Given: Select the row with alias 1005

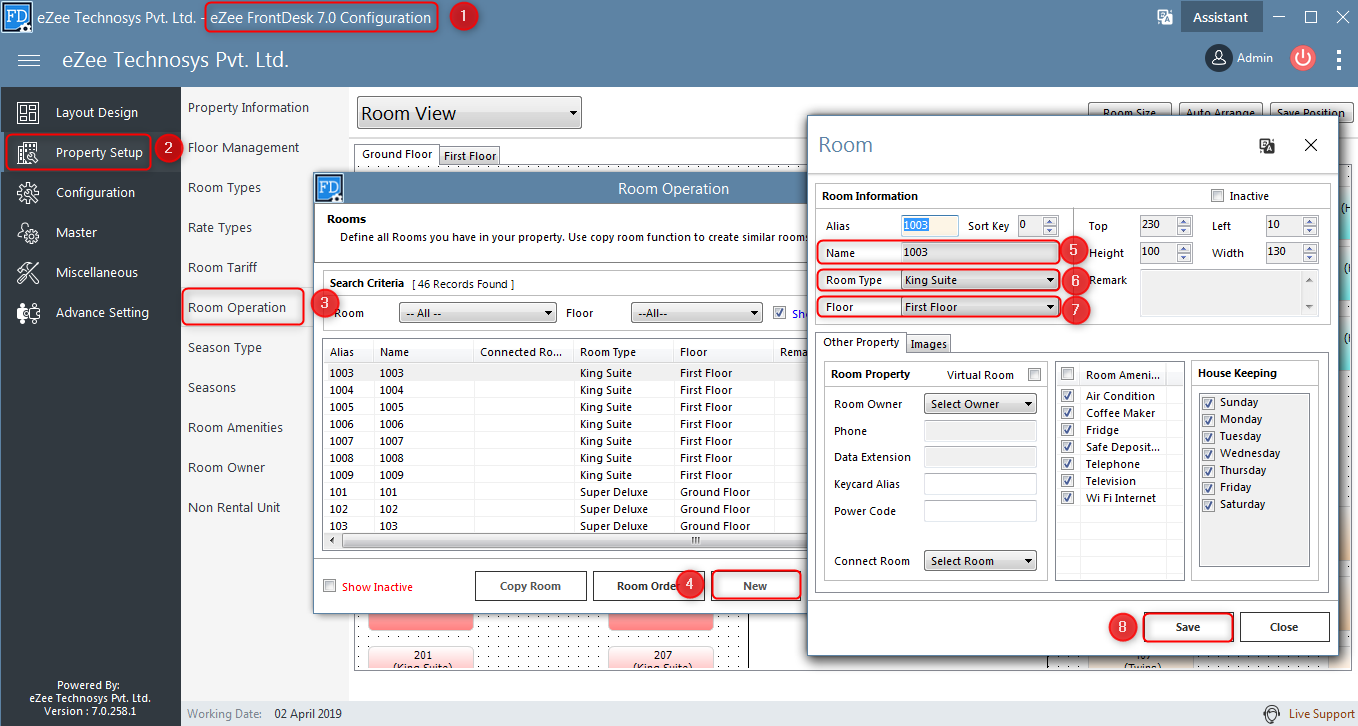Looking at the screenshot, I should (x=565, y=407).
